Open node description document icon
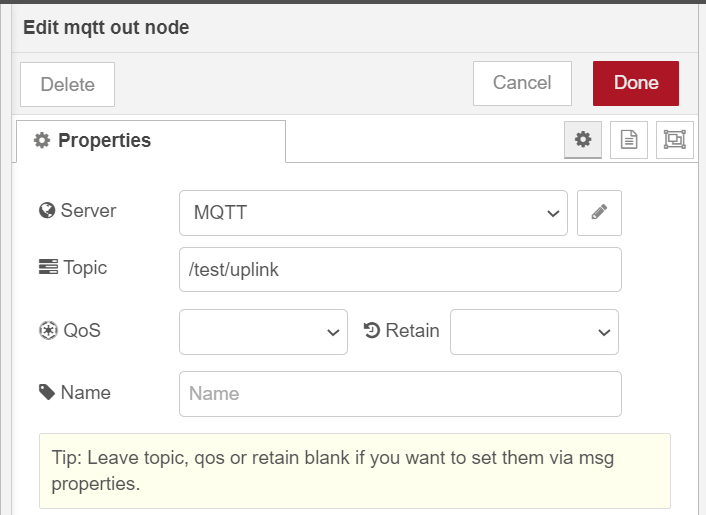The image size is (706, 515). 629,140
